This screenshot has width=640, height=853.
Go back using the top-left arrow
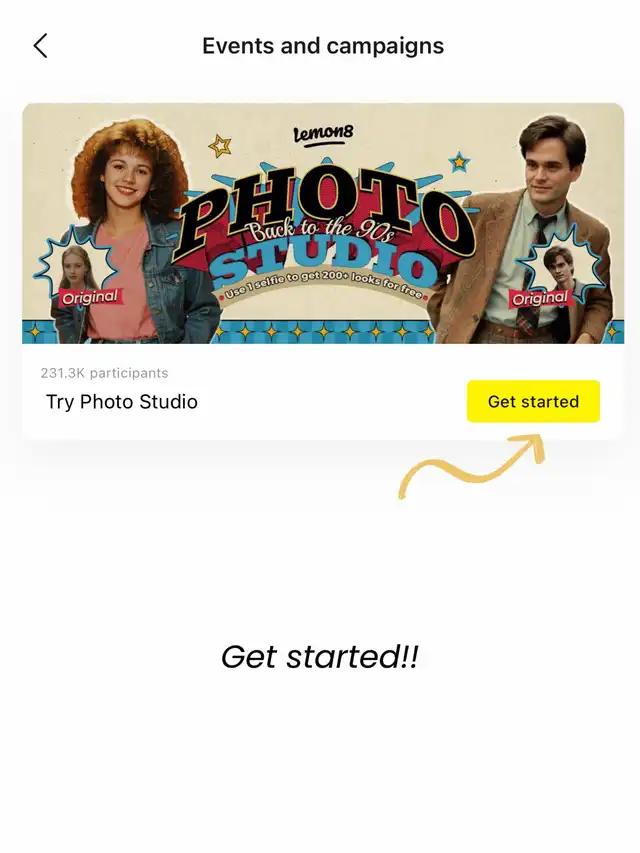[41, 46]
